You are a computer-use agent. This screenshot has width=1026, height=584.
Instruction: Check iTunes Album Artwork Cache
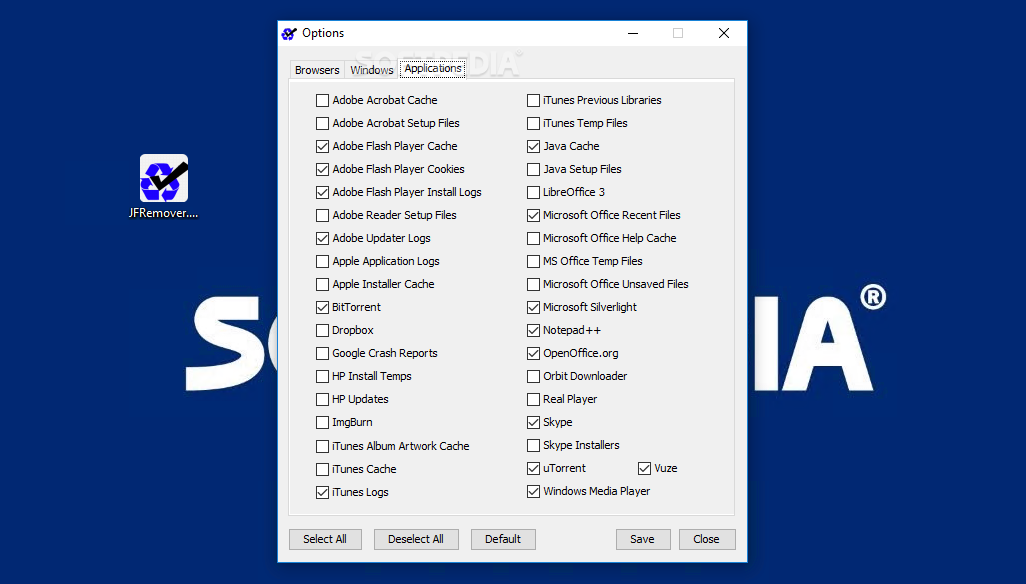pyautogui.click(x=323, y=446)
